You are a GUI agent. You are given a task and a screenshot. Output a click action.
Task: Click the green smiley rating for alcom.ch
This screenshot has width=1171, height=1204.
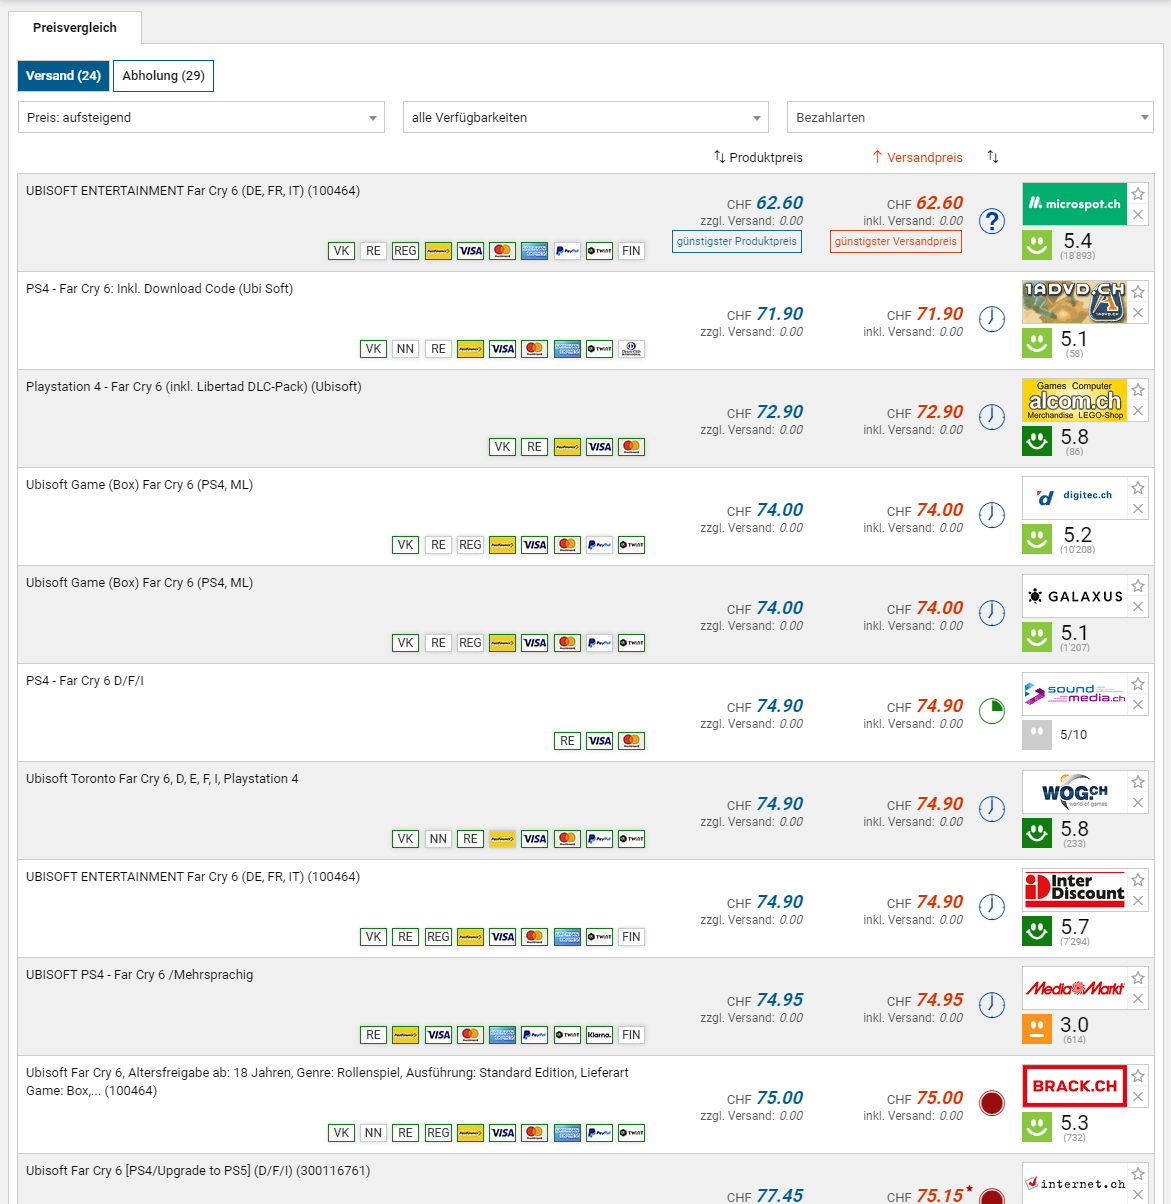(x=1037, y=440)
